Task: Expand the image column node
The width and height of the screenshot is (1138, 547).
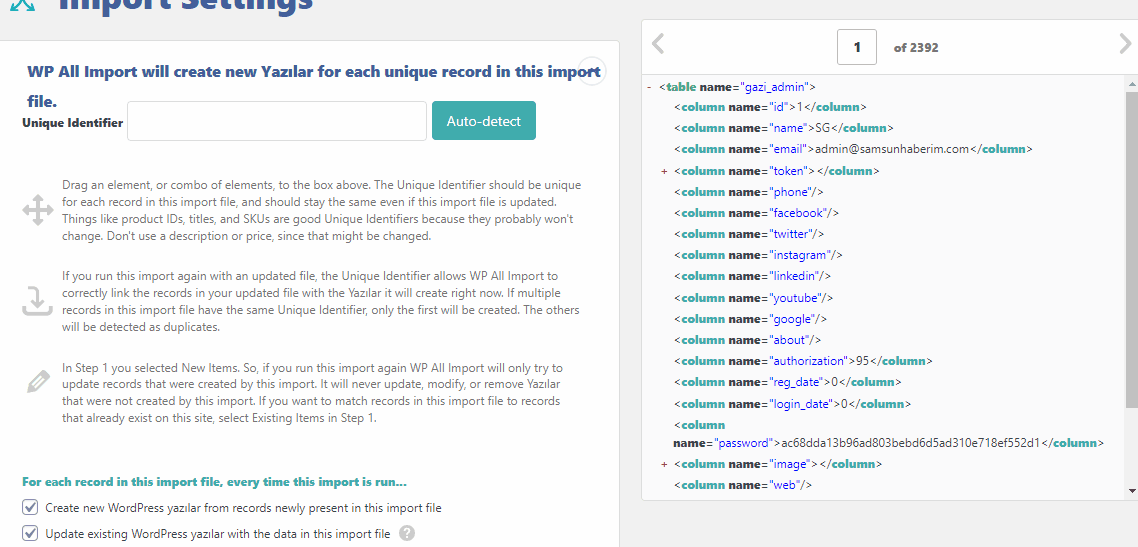Action: [663, 464]
